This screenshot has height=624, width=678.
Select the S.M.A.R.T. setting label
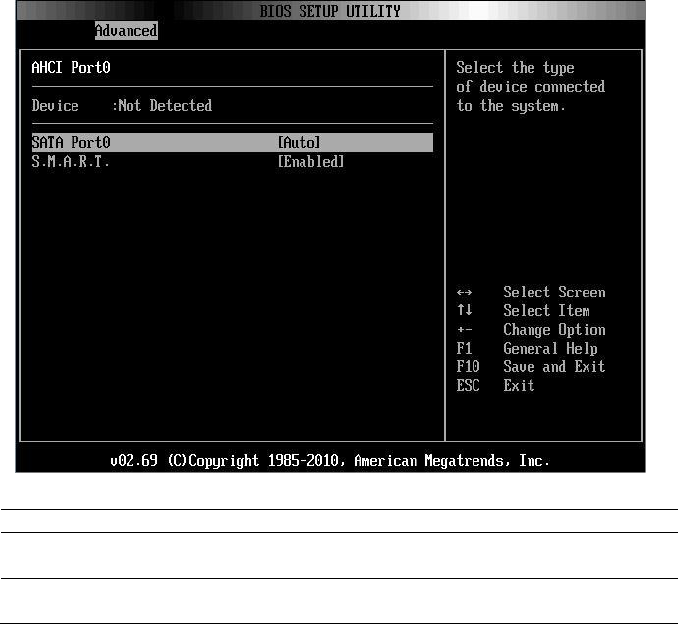coord(70,161)
